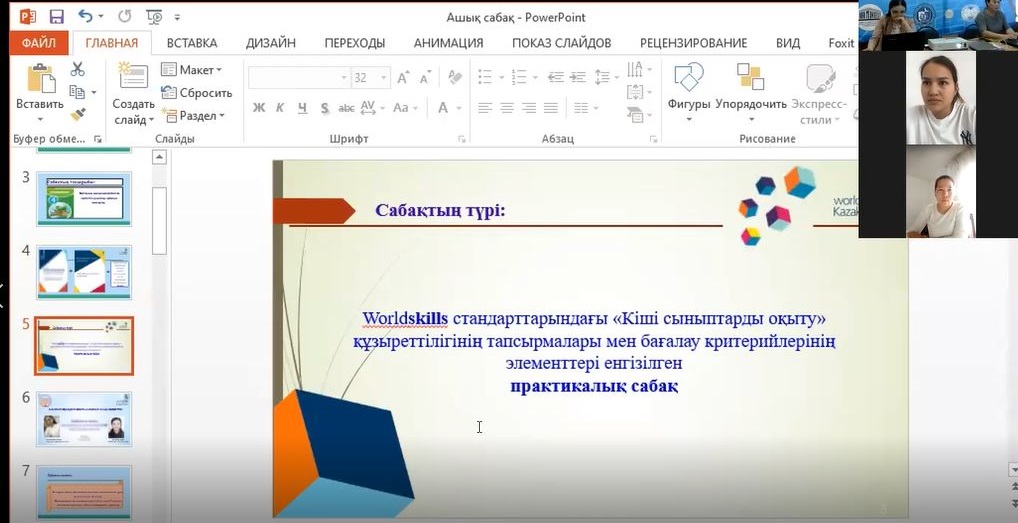Screen dimensions: 1018x523
Task: Toggle underline Ч formatting
Action: (x=301, y=108)
